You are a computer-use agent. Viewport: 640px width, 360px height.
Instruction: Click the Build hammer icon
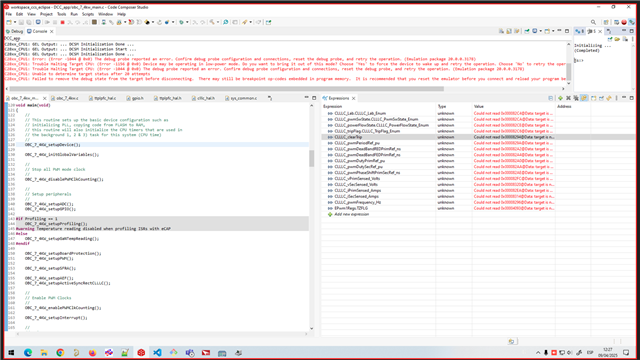point(212,22)
